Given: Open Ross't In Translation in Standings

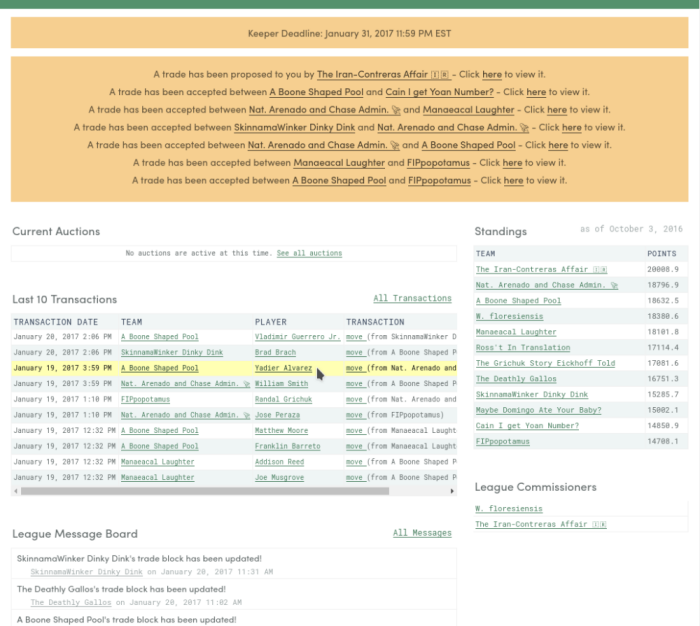Looking at the screenshot, I should point(523,347).
